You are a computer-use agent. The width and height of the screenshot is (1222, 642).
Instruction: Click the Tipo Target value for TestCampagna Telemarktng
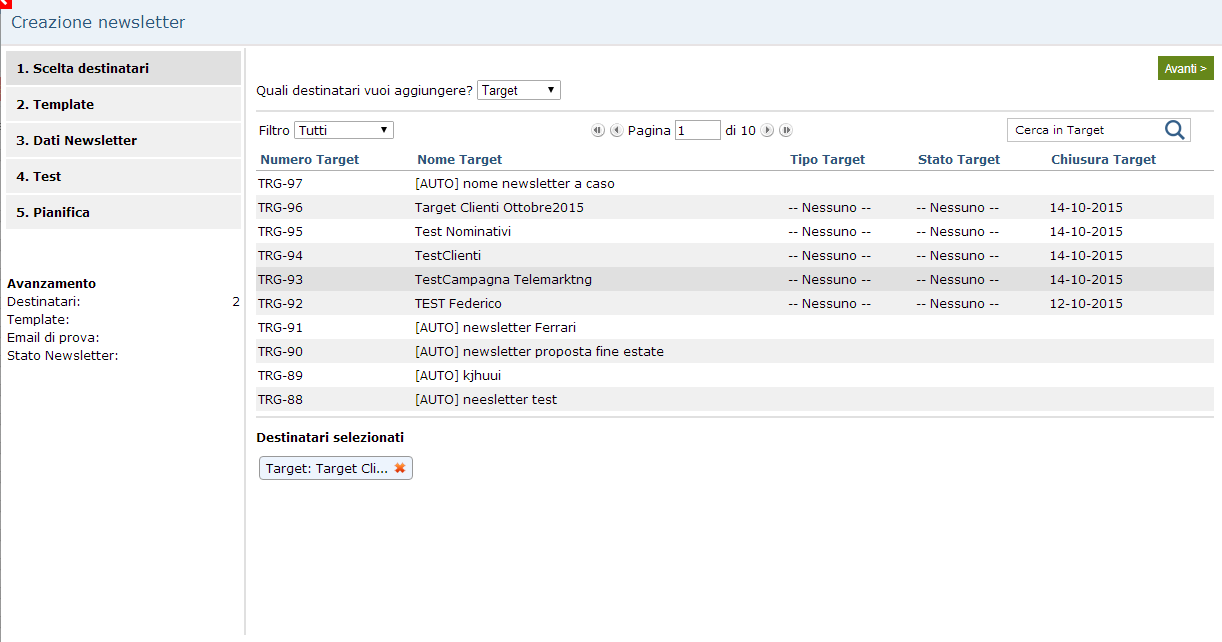pyautogui.click(x=829, y=280)
